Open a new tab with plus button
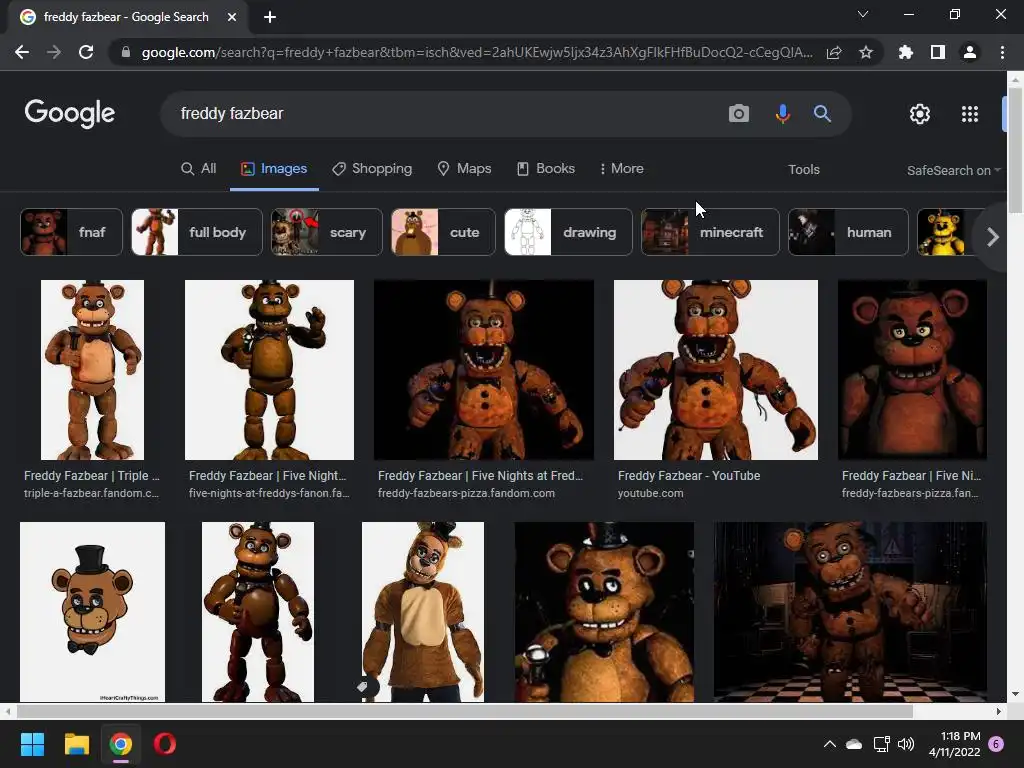The width and height of the screenshot is (1024, 768). pos(270,17)
